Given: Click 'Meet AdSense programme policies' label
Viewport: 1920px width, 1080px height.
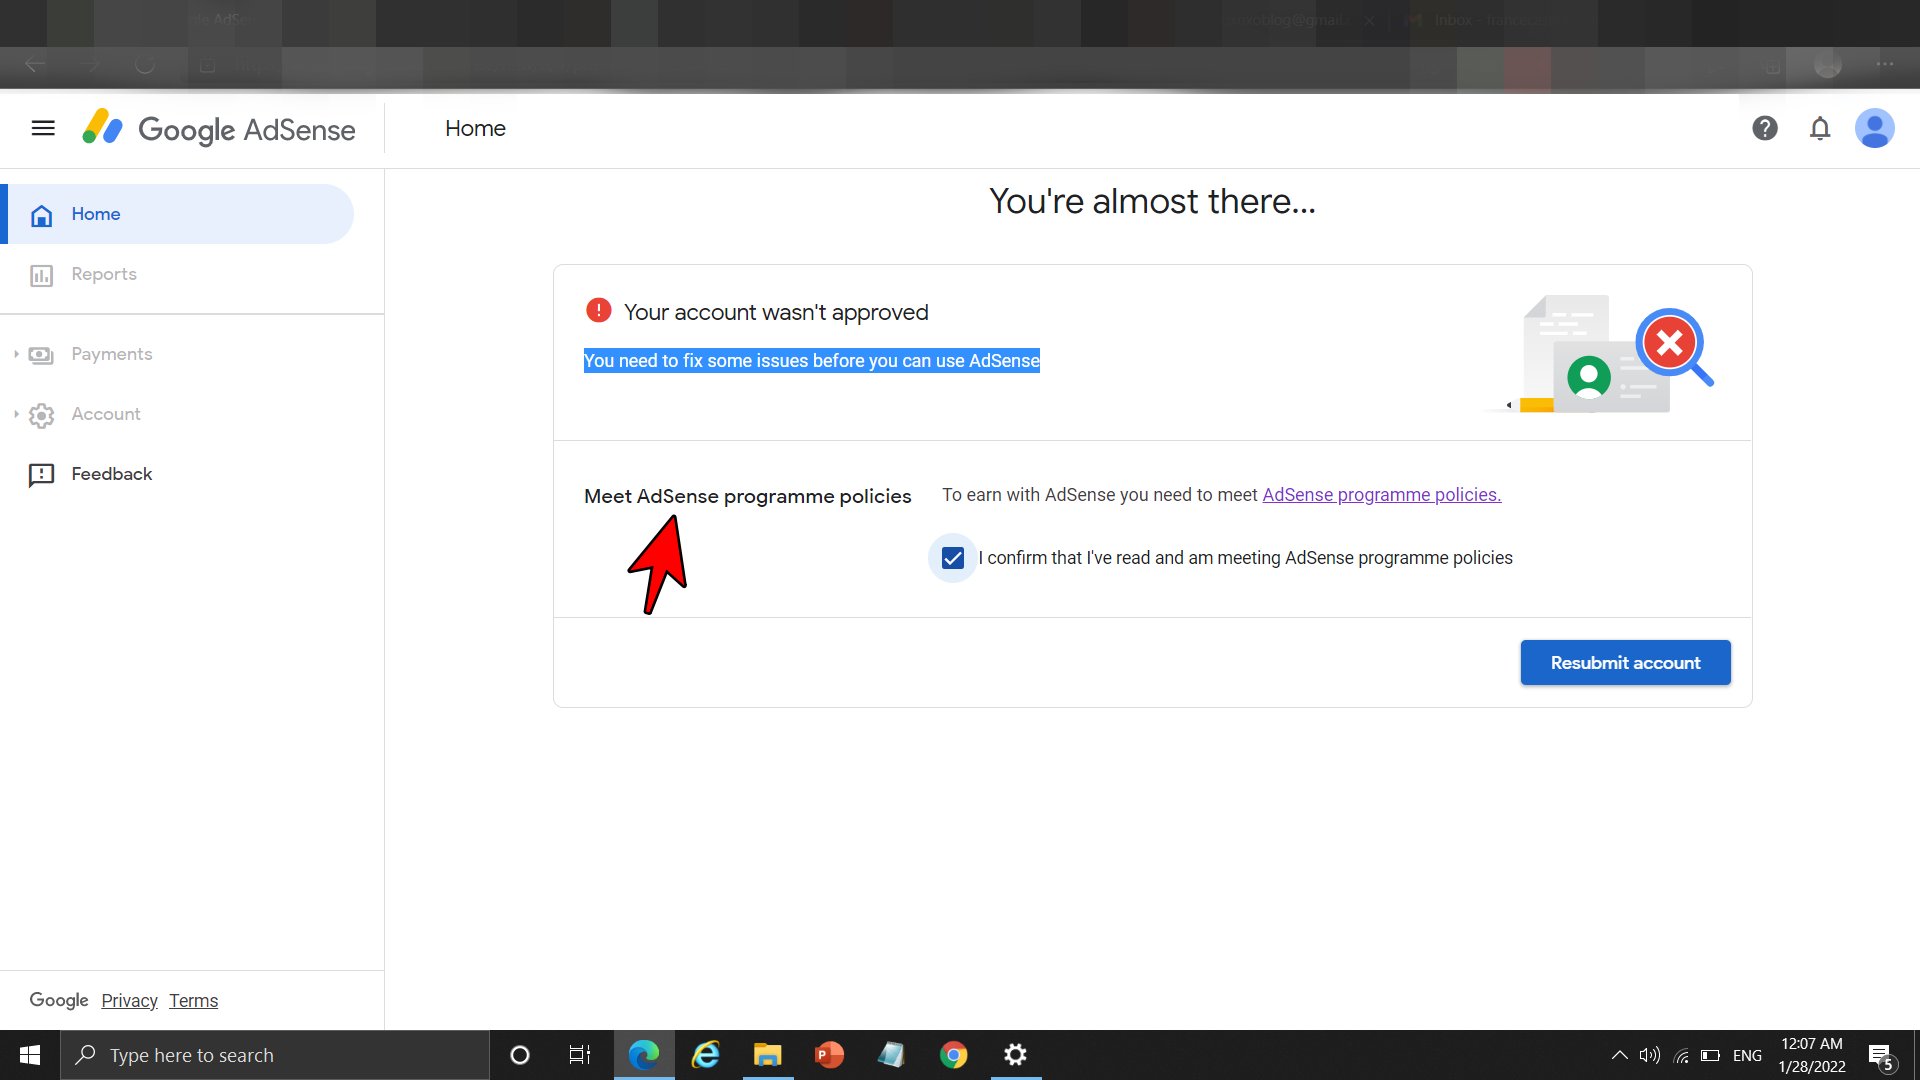Looking at the screenshot, I should coord(747,496).
